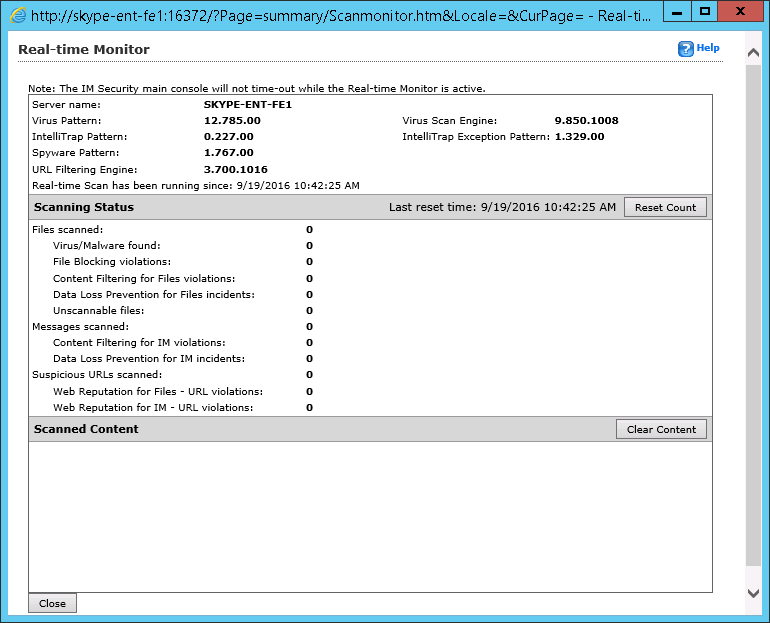Open the Help link

(x=708, y=48)
